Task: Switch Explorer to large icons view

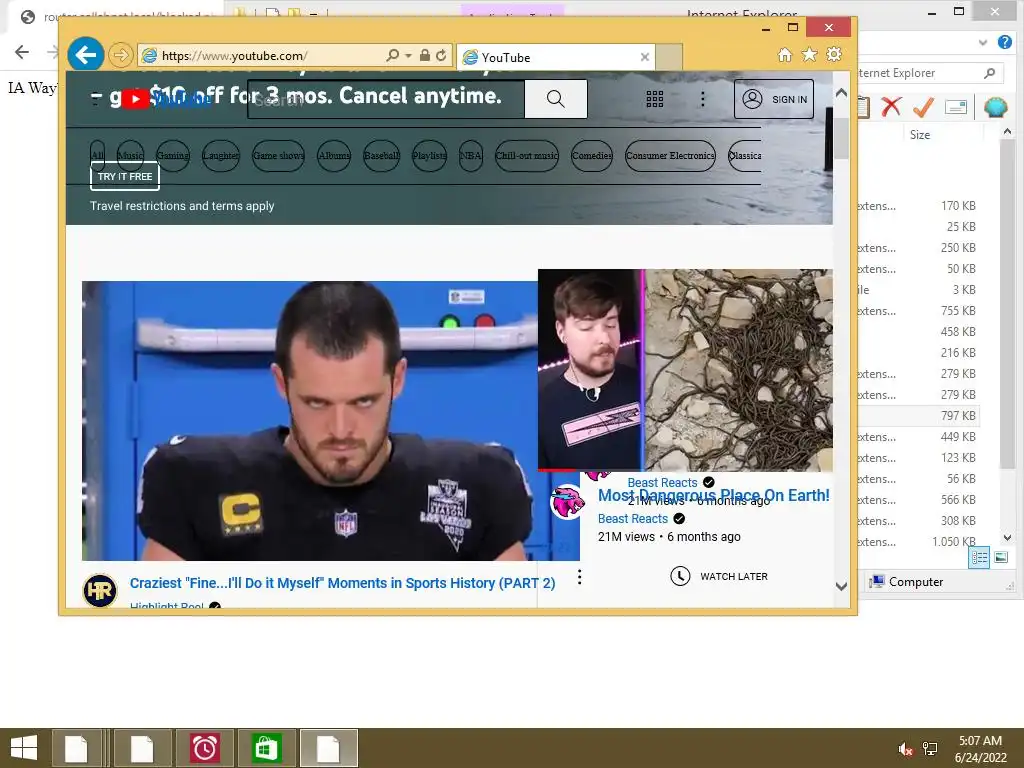Action: [1000, 558]
